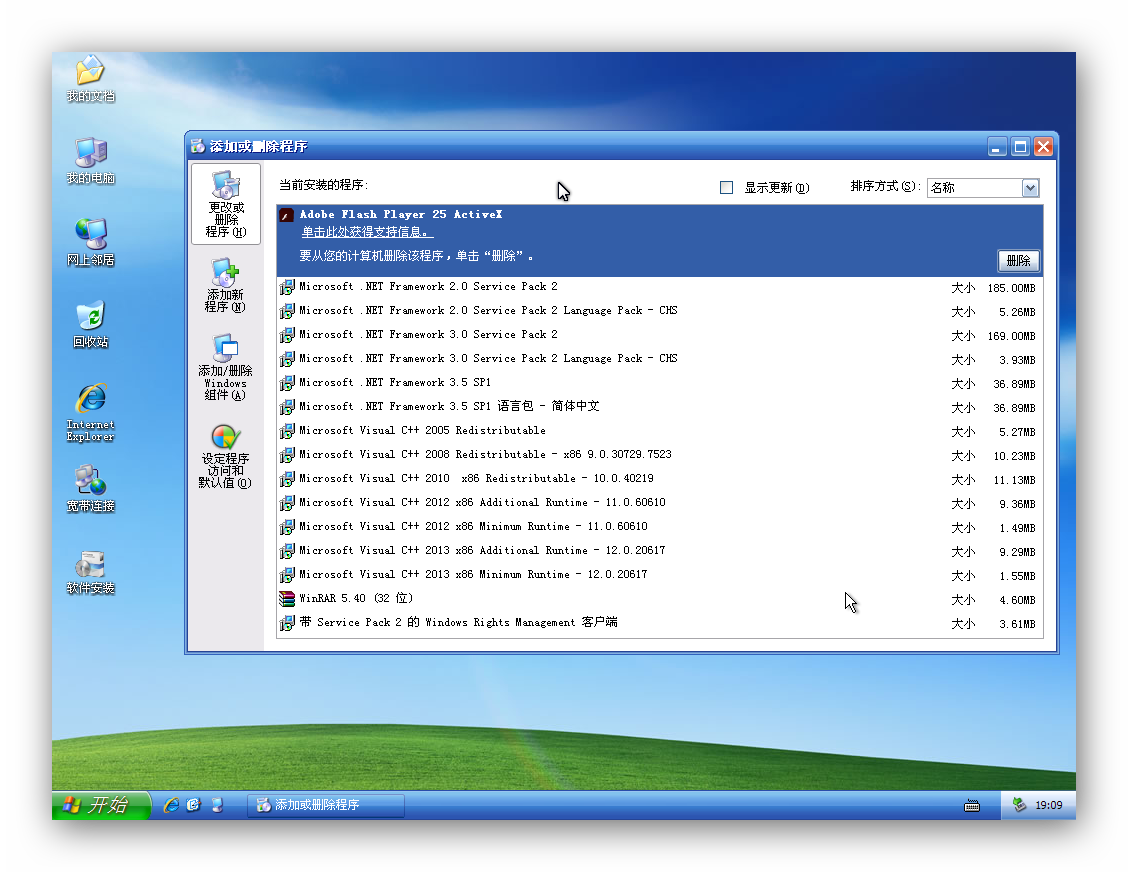Select Visual C++ 2013 x86 Additional Runtime
1128x872 pixels.
(x=660, y=551)
